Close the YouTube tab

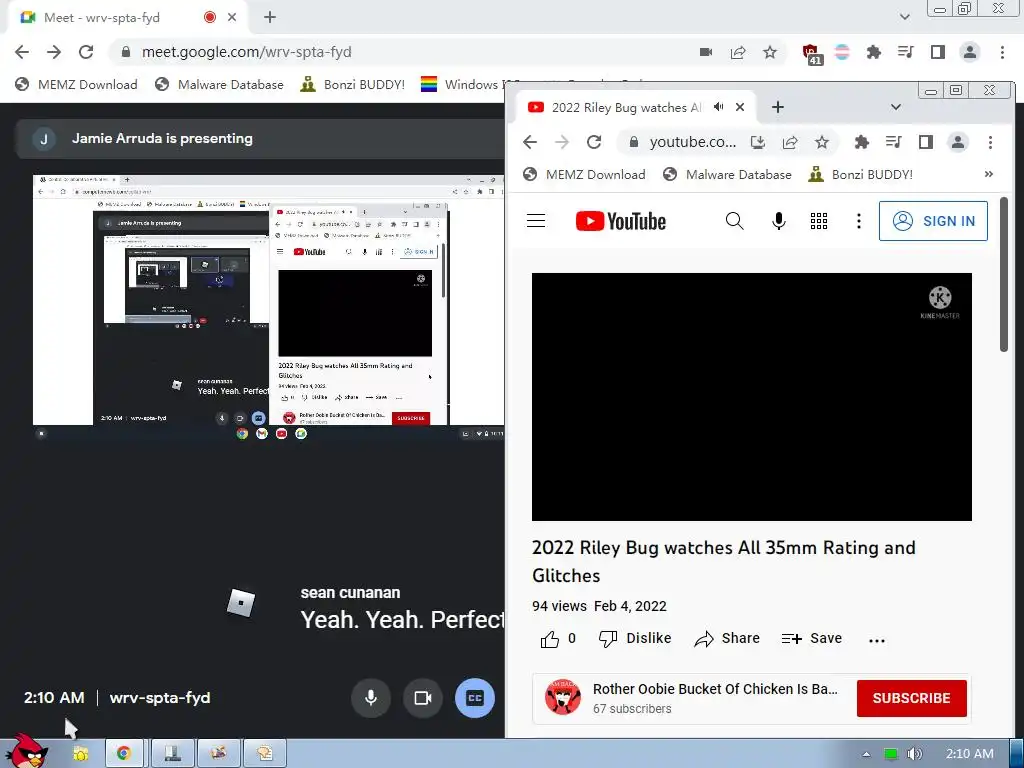coord(740,107)
